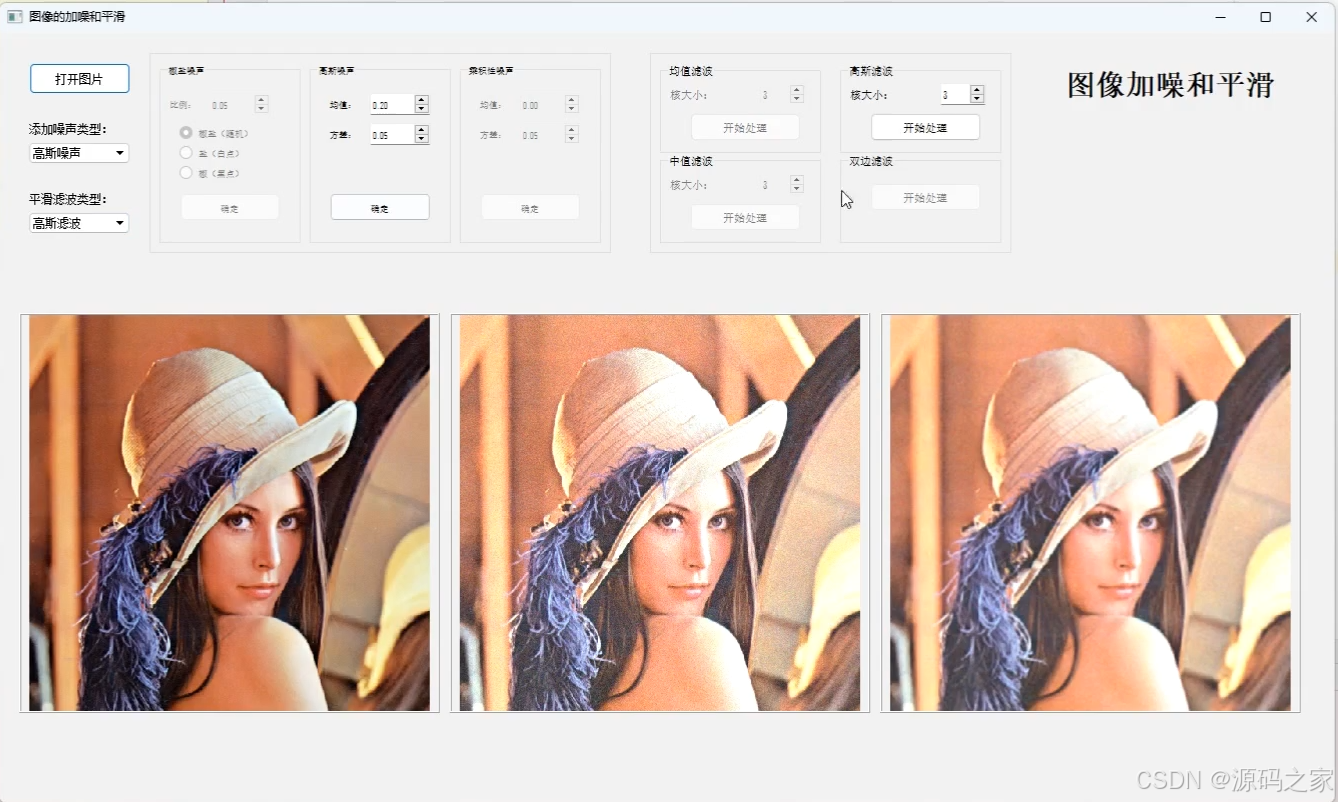Decrease 乘积性噪声 均值 using the down arrow
The height and width of the screenshot is (802, 1338).
[x=571, y=109]
